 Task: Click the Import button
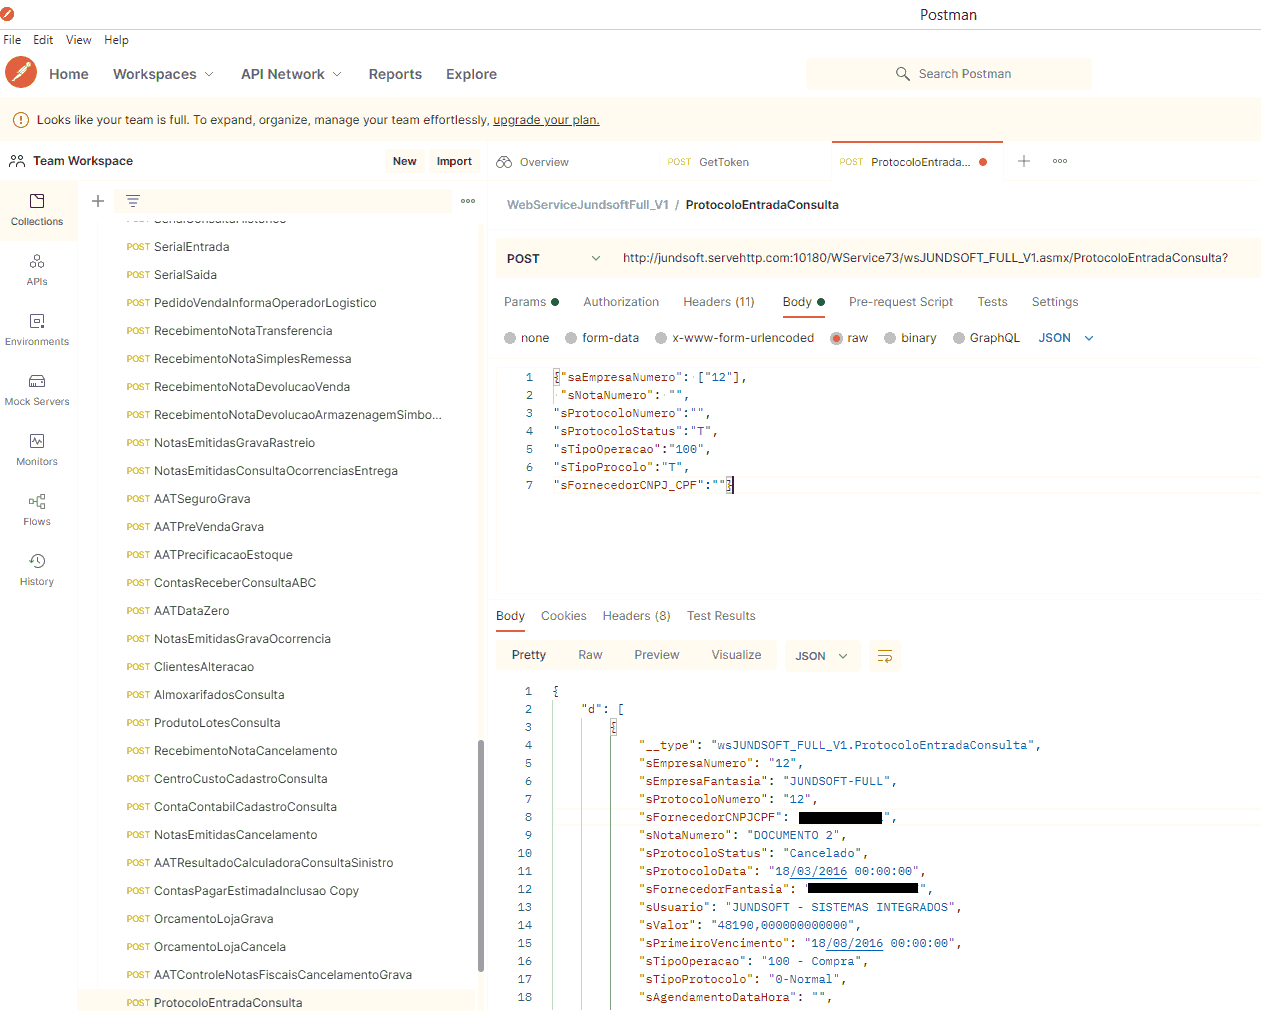point(454,161)
